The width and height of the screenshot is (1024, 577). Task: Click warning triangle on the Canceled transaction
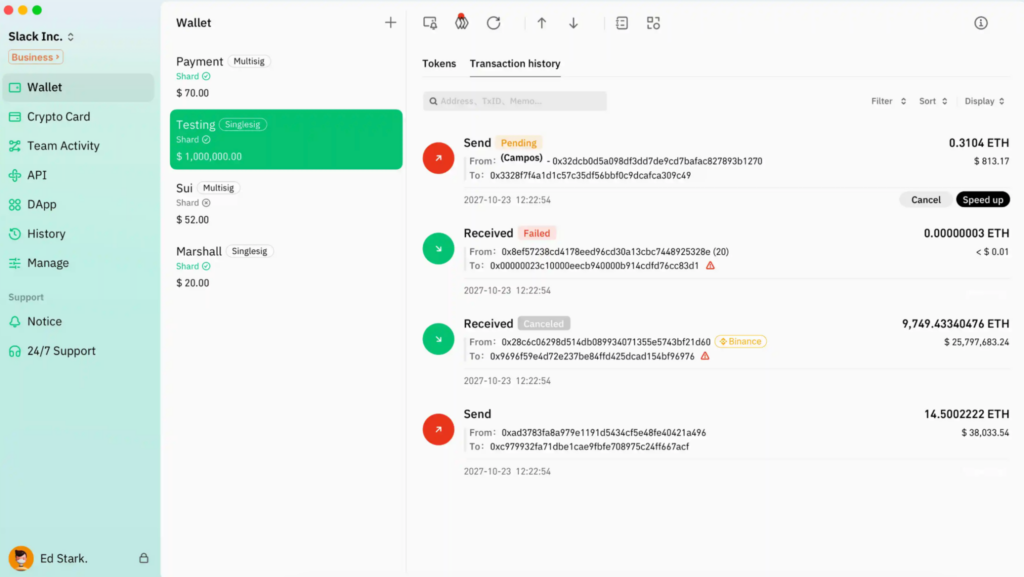pos(705,356)
